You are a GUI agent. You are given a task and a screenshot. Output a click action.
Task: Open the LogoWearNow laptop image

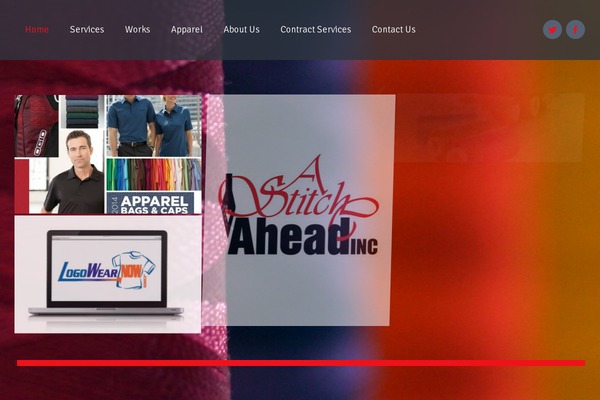click(108, 274)
